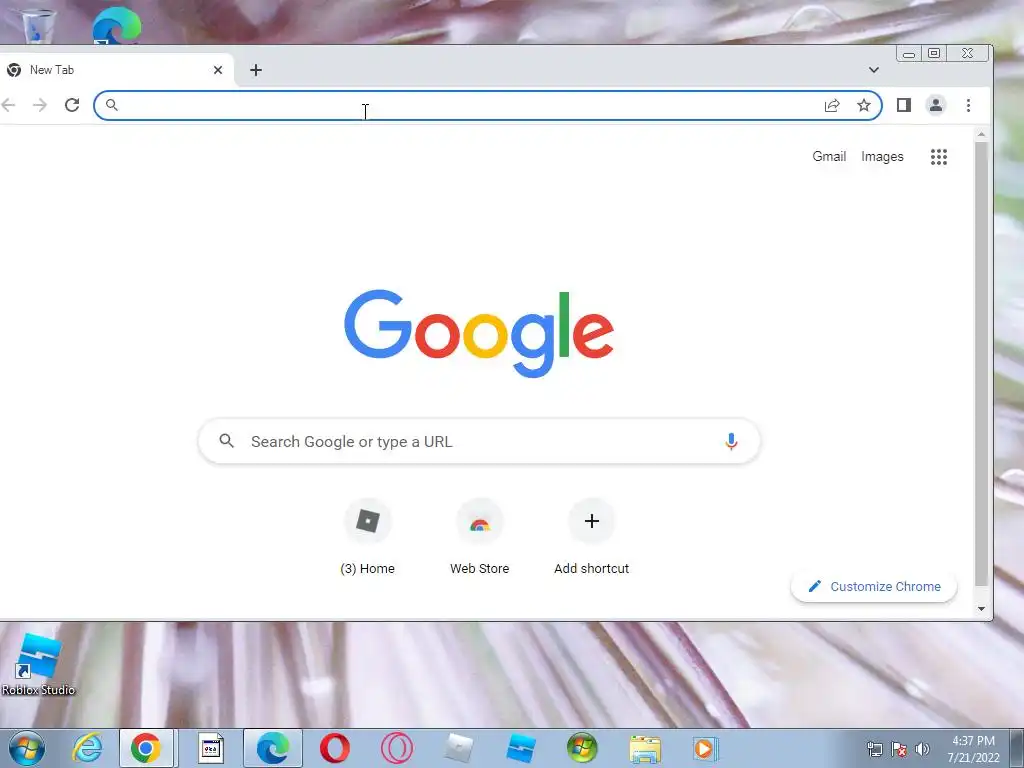Open the blue Roblox Studio taskbar icon
1024x768 pixels.
[520, 748]
